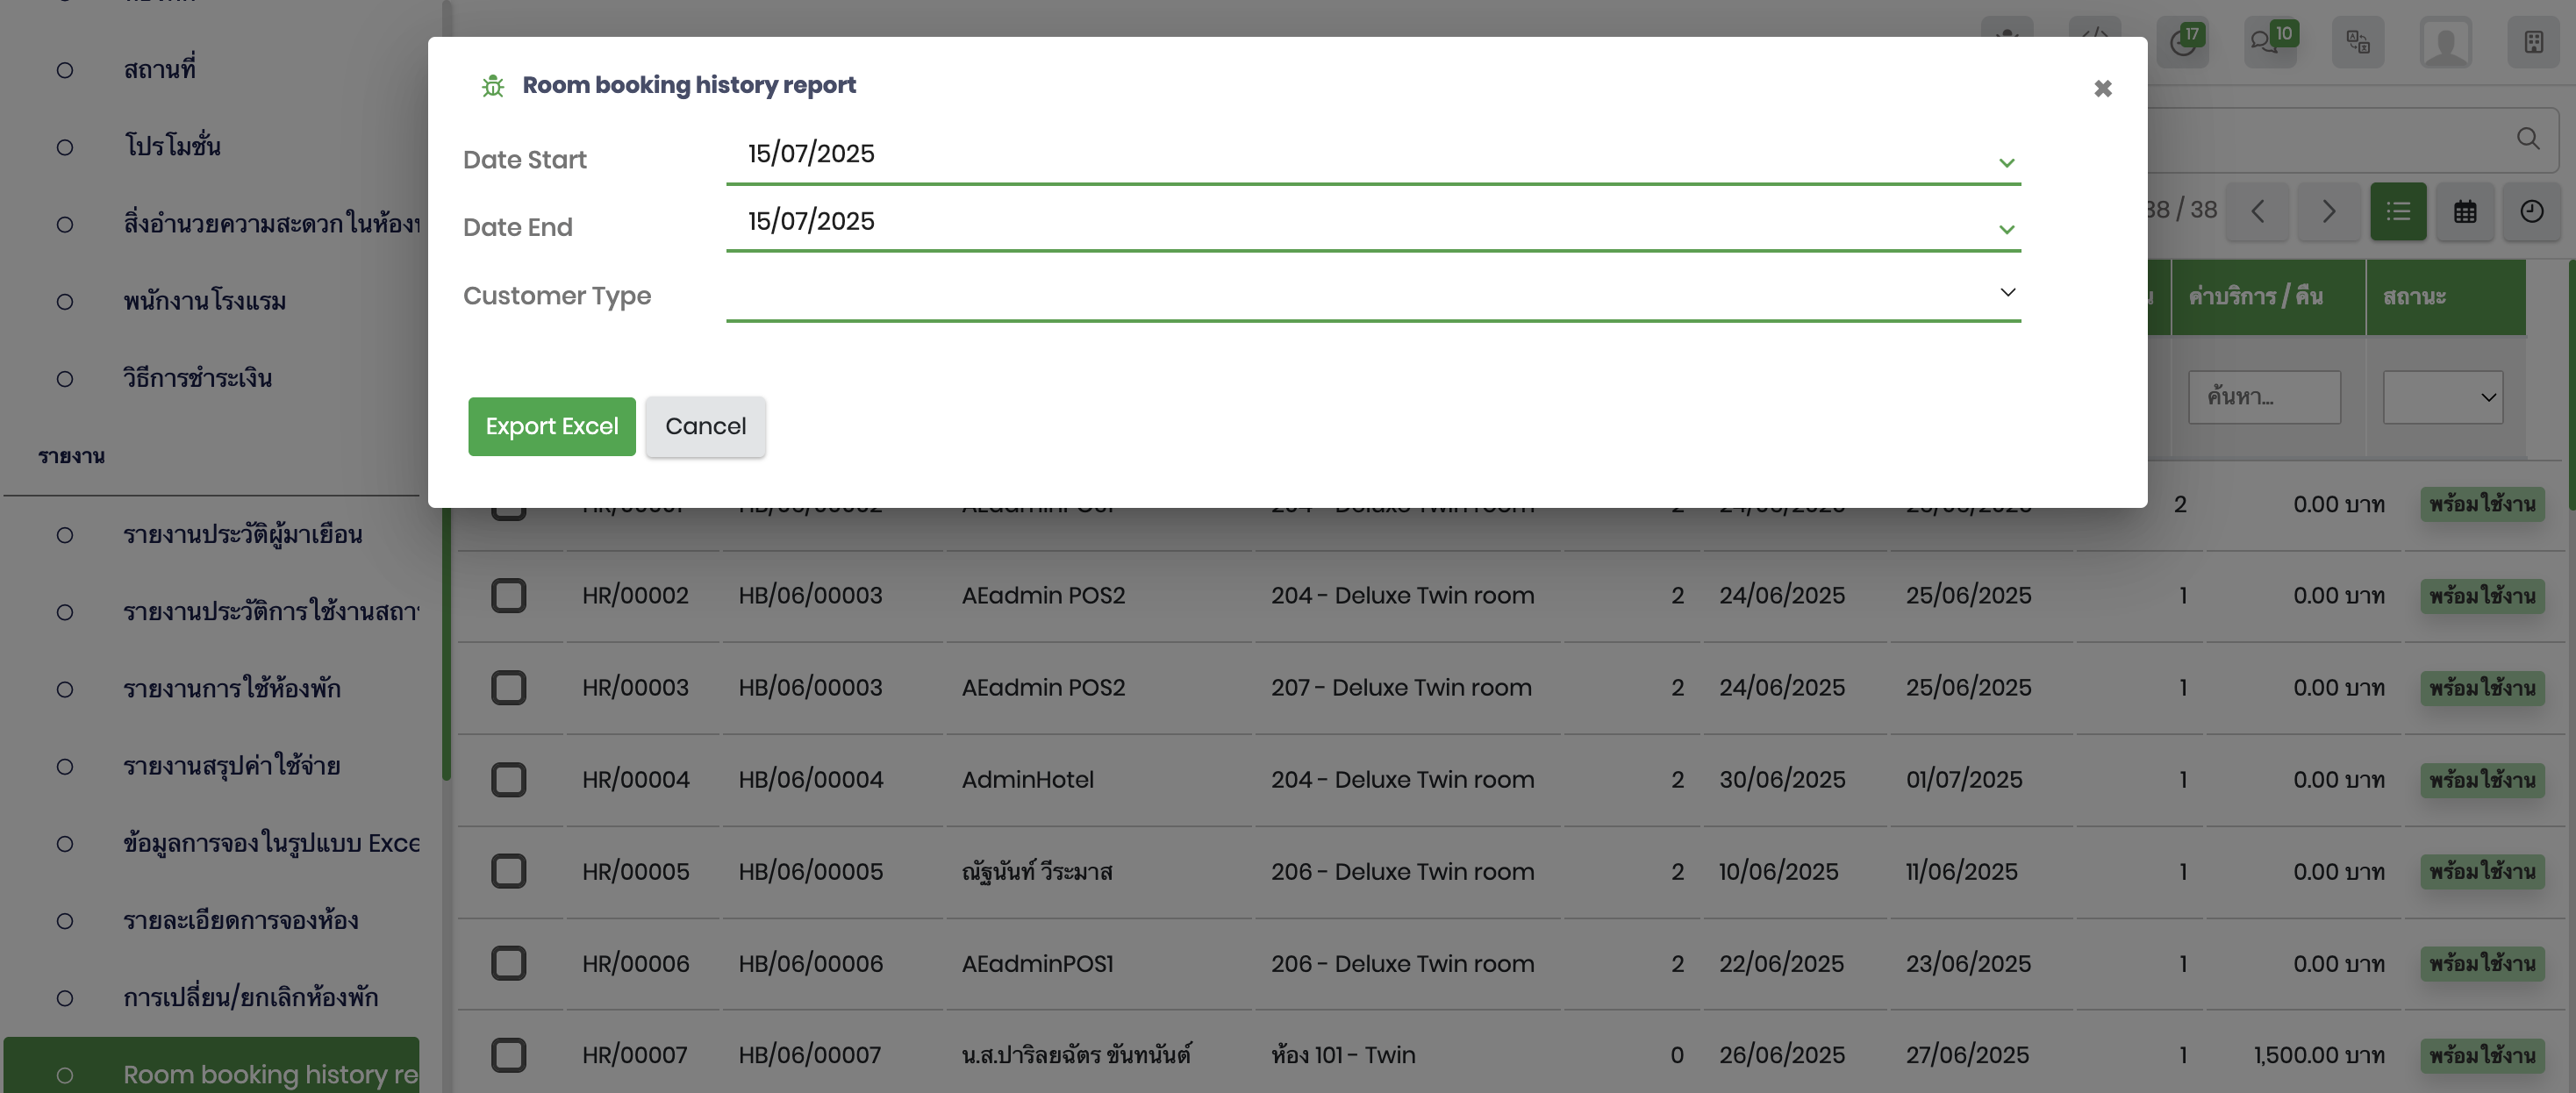Expand the Date End dropdown
This screenshot has height=1093, width=2576.
tap(2006, 229)
